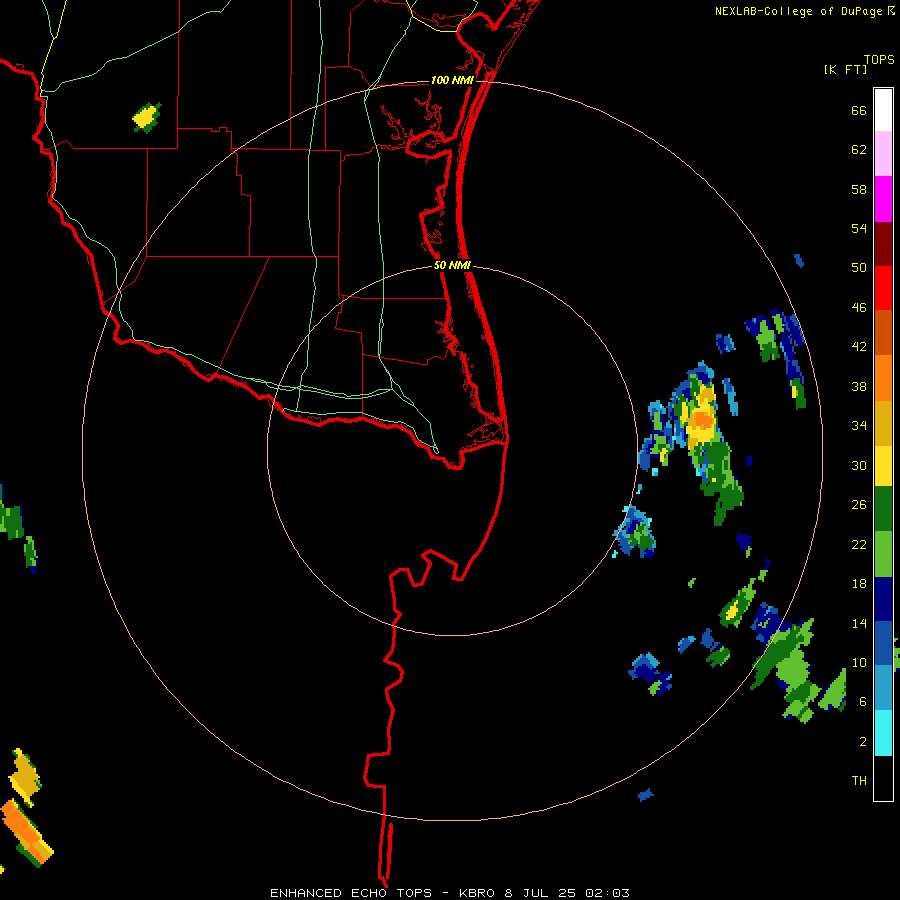This screenshot has height=900, width=900.
Task: Click the 6 legend value
Action: click(863, 702)
